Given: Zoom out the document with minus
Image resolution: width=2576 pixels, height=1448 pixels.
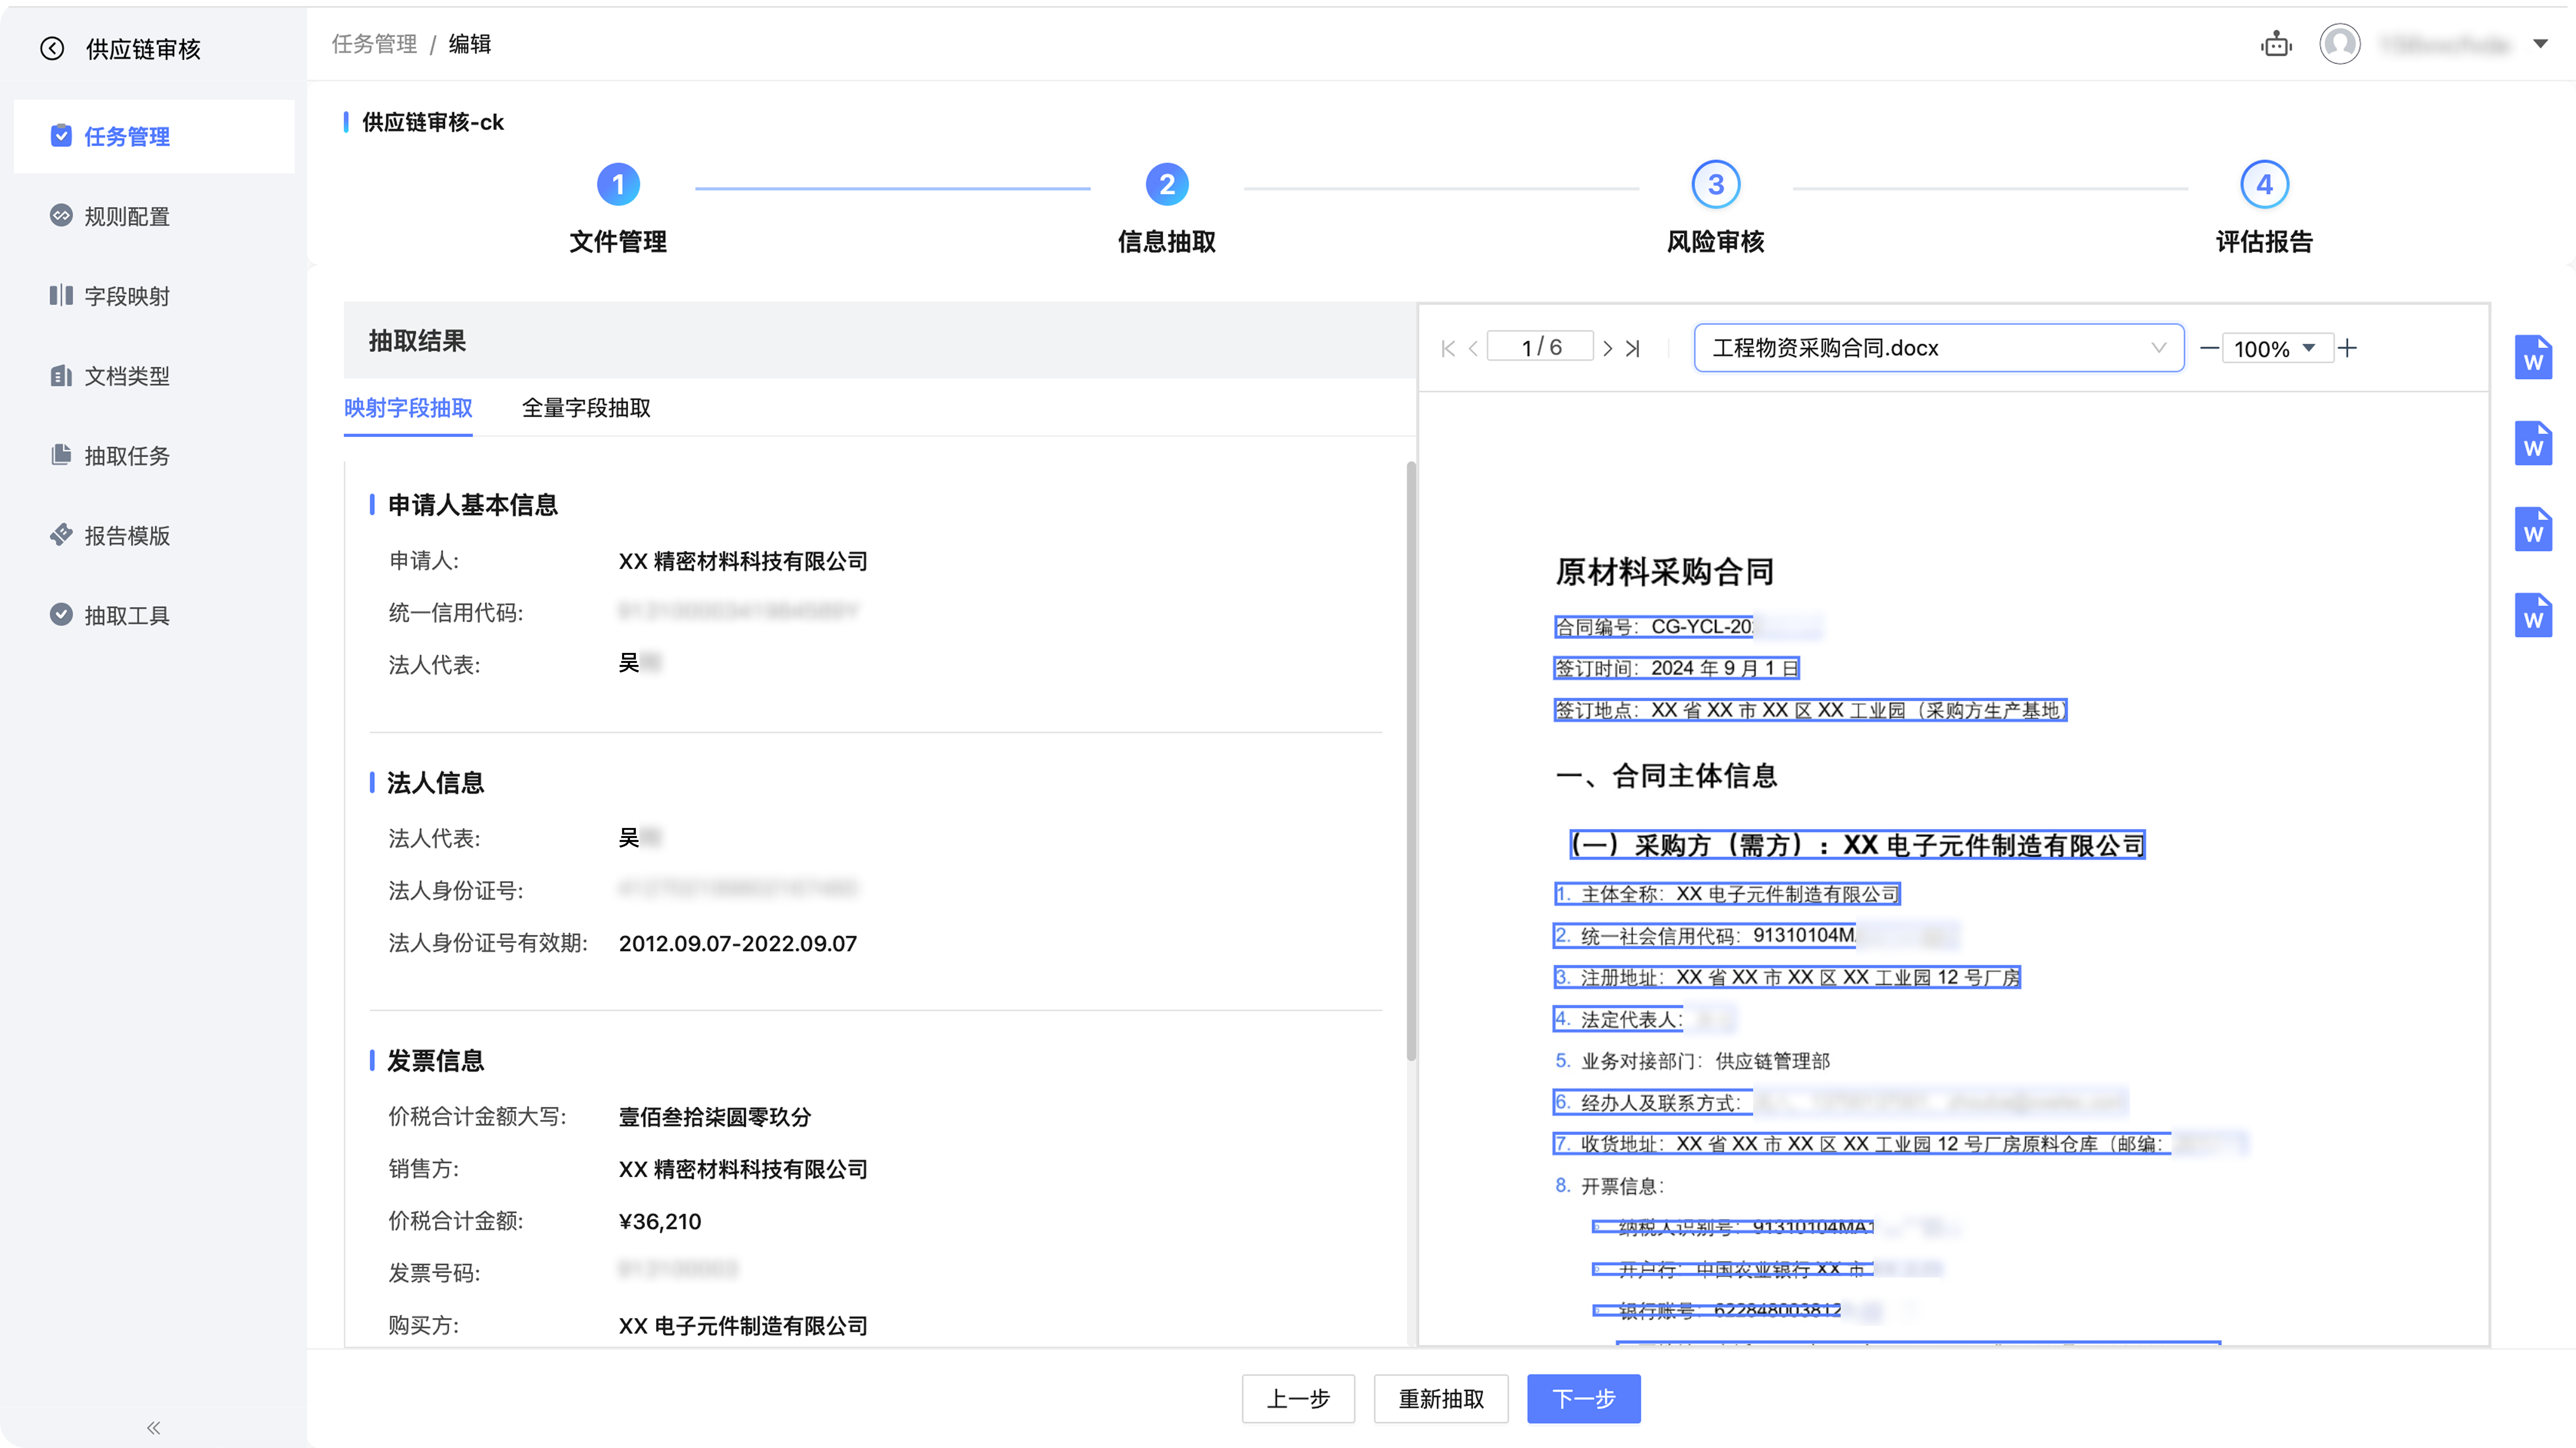Looking at the screenshot, I should pyautogui.click(x=2210, y=348).
